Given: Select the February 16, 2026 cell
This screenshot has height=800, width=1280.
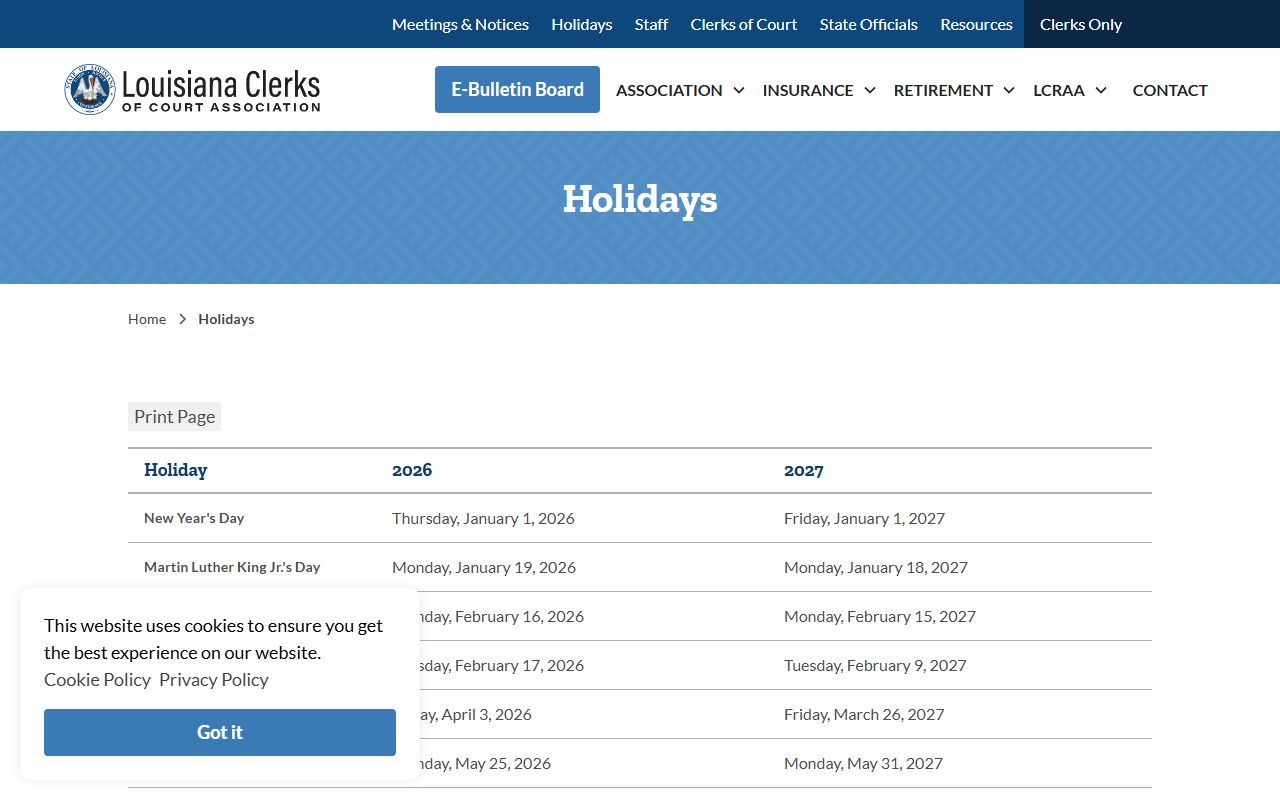Looking at the screenshot, I should pos(502,616).
